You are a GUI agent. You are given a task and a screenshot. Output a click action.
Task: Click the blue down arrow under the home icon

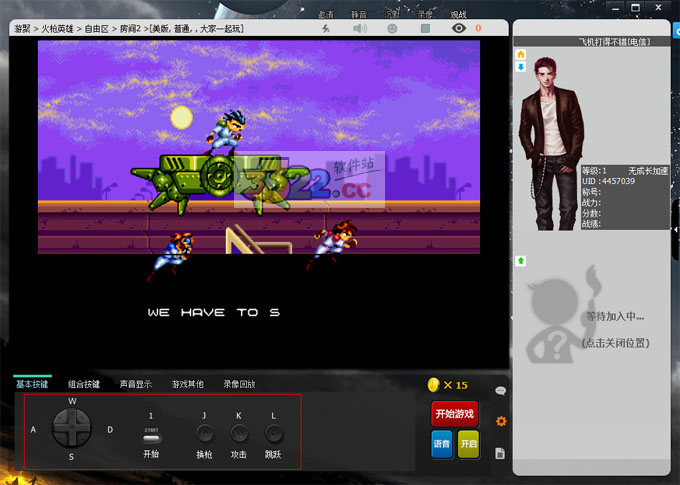[x=520, y=67]
